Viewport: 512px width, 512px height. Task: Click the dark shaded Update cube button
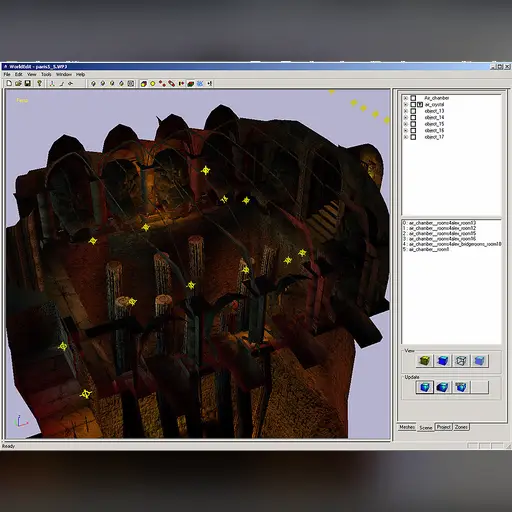click(x=443, y=387)
